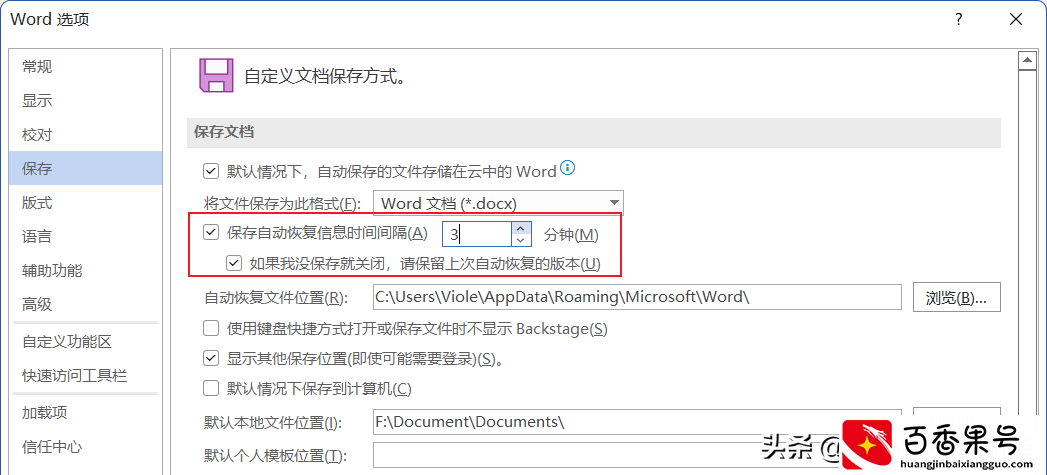Viewport: 1047px width, 475px height.
Task: Toggle 保存自动恢复信息时间间隔 checkbox
Action: click(211, 232)
